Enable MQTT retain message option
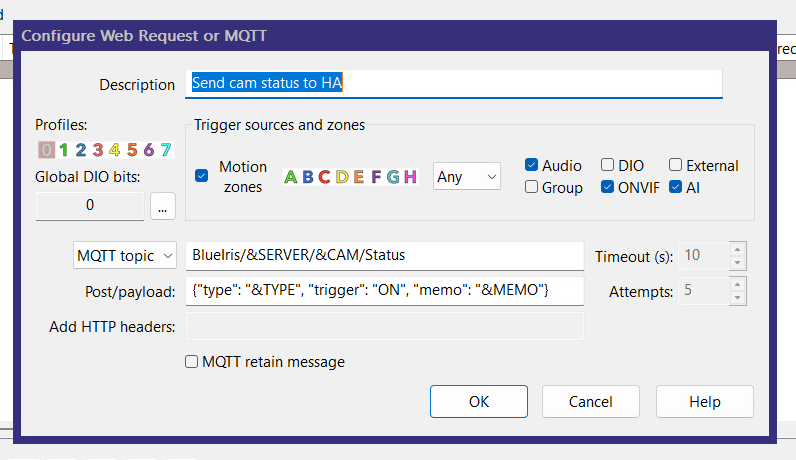 (191, 362)
